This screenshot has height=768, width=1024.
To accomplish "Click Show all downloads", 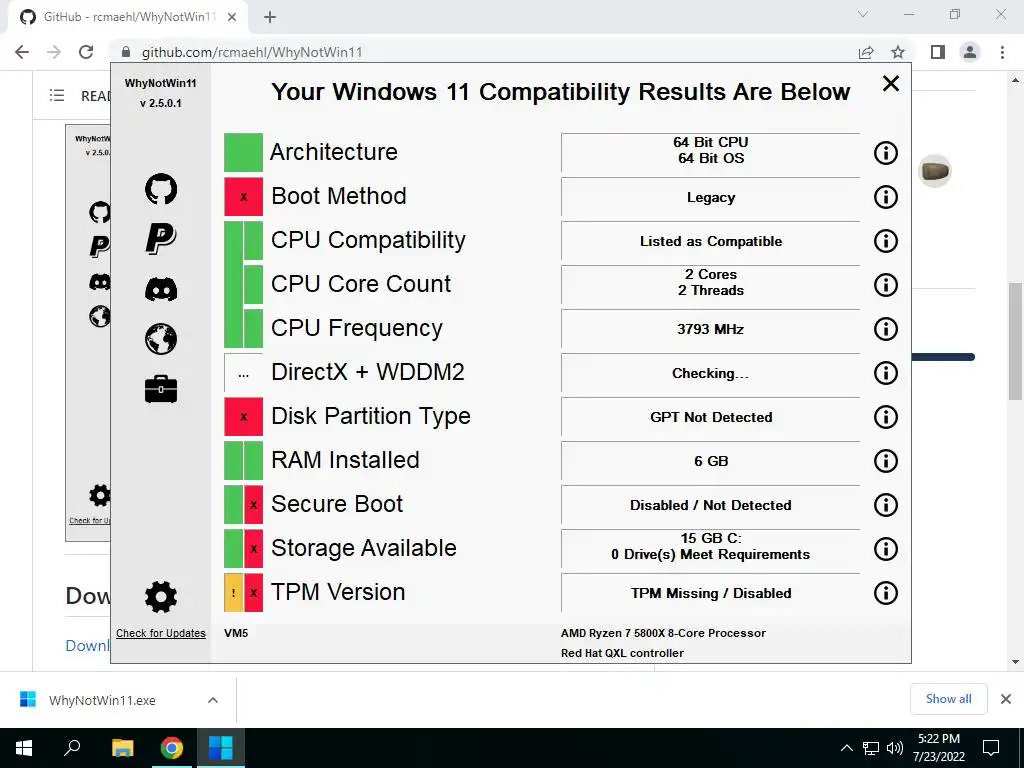I will point(948,699).
